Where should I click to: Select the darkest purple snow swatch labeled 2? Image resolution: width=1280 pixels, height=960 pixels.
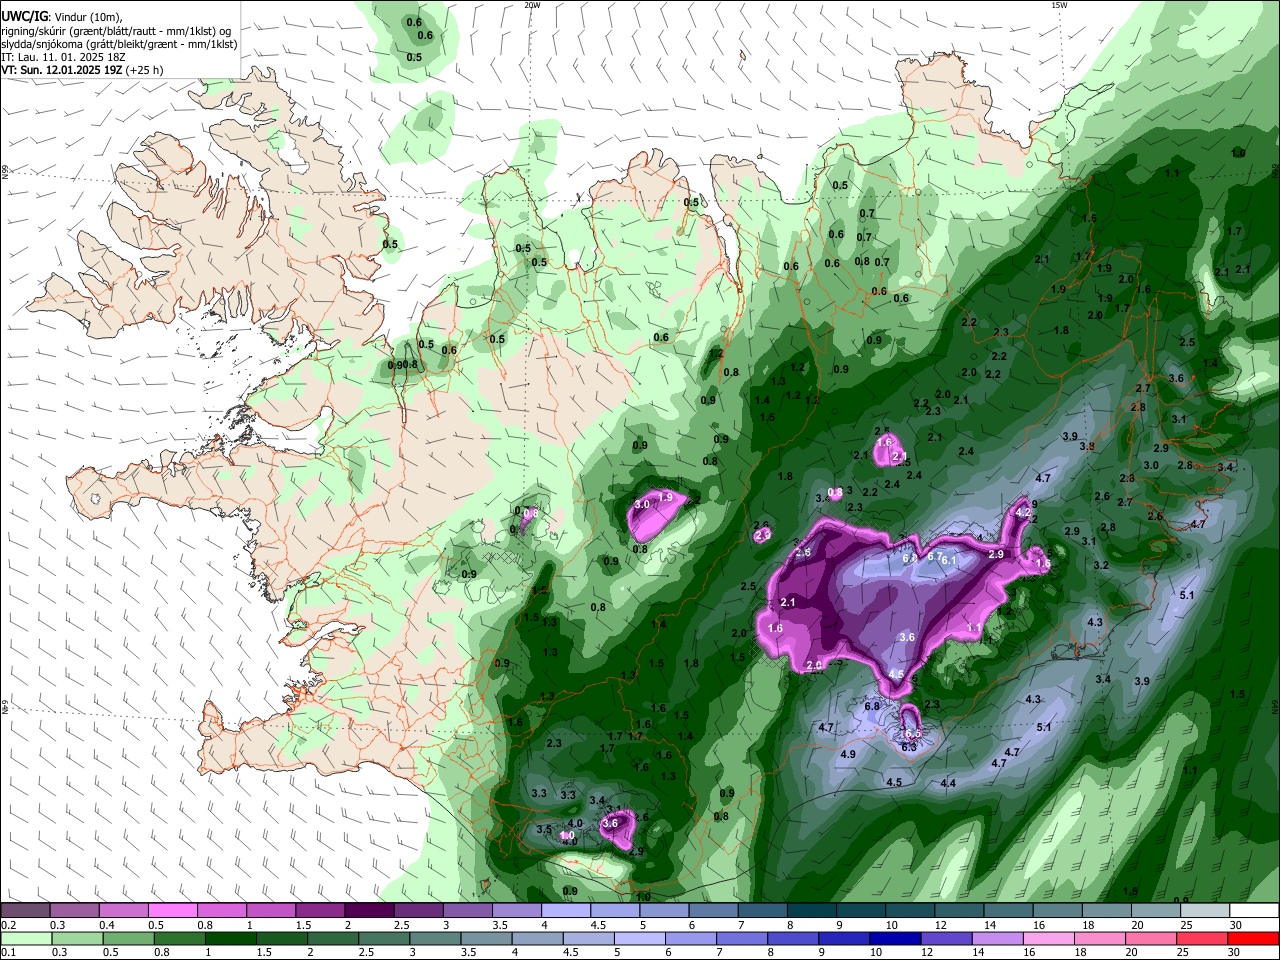(368, 911)
